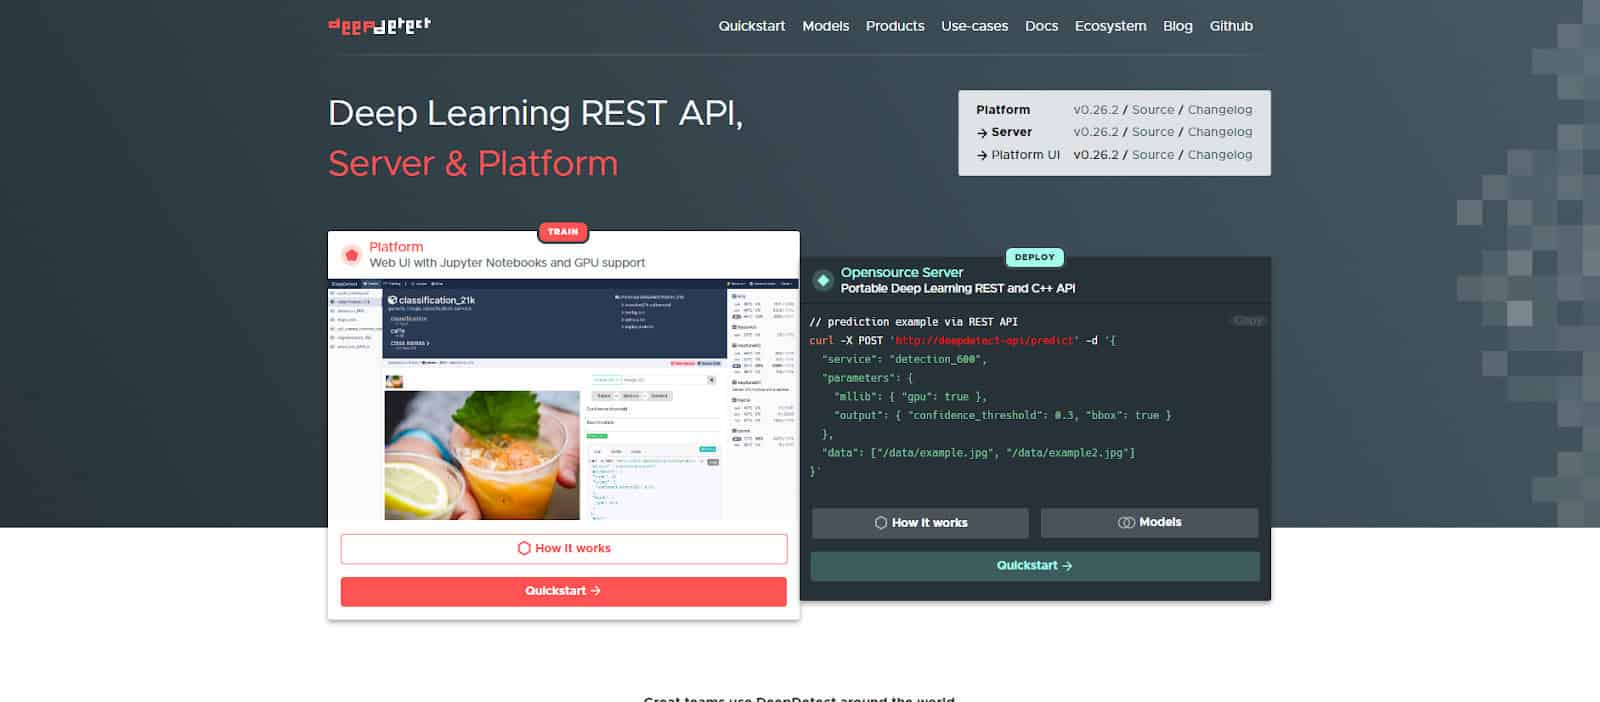
Task: Click Platform UI version v0.26.2 link
Action: [1096, 155]
